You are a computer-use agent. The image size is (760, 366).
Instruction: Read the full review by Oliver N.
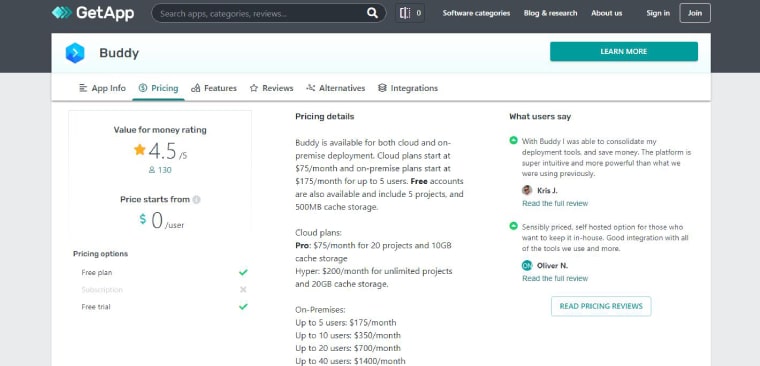click(555, 278)
